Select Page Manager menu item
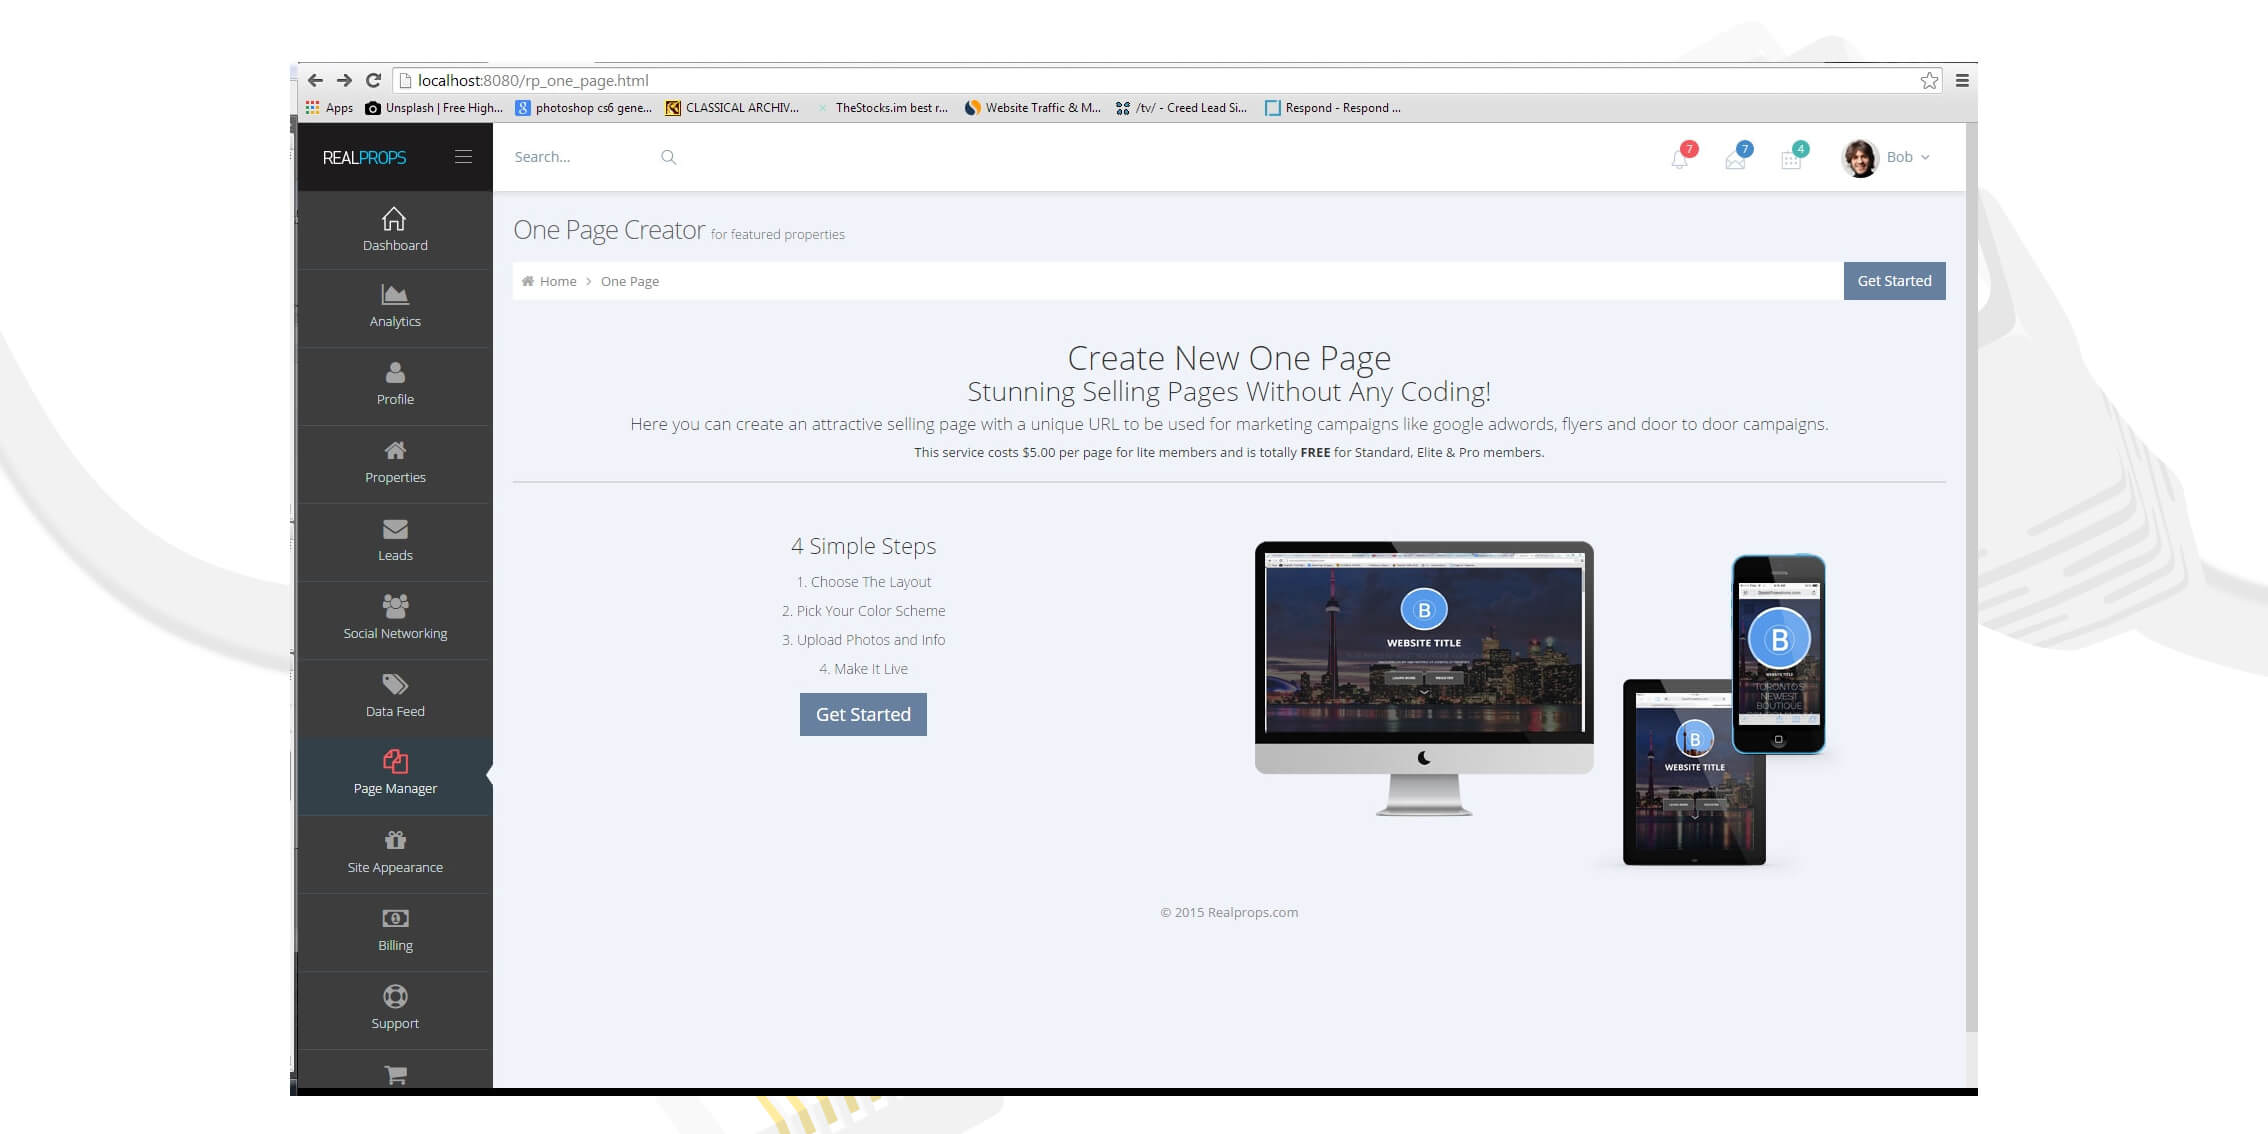Image resolution: width=2268 pixels, height=1134 pixels. pos(395,774)
